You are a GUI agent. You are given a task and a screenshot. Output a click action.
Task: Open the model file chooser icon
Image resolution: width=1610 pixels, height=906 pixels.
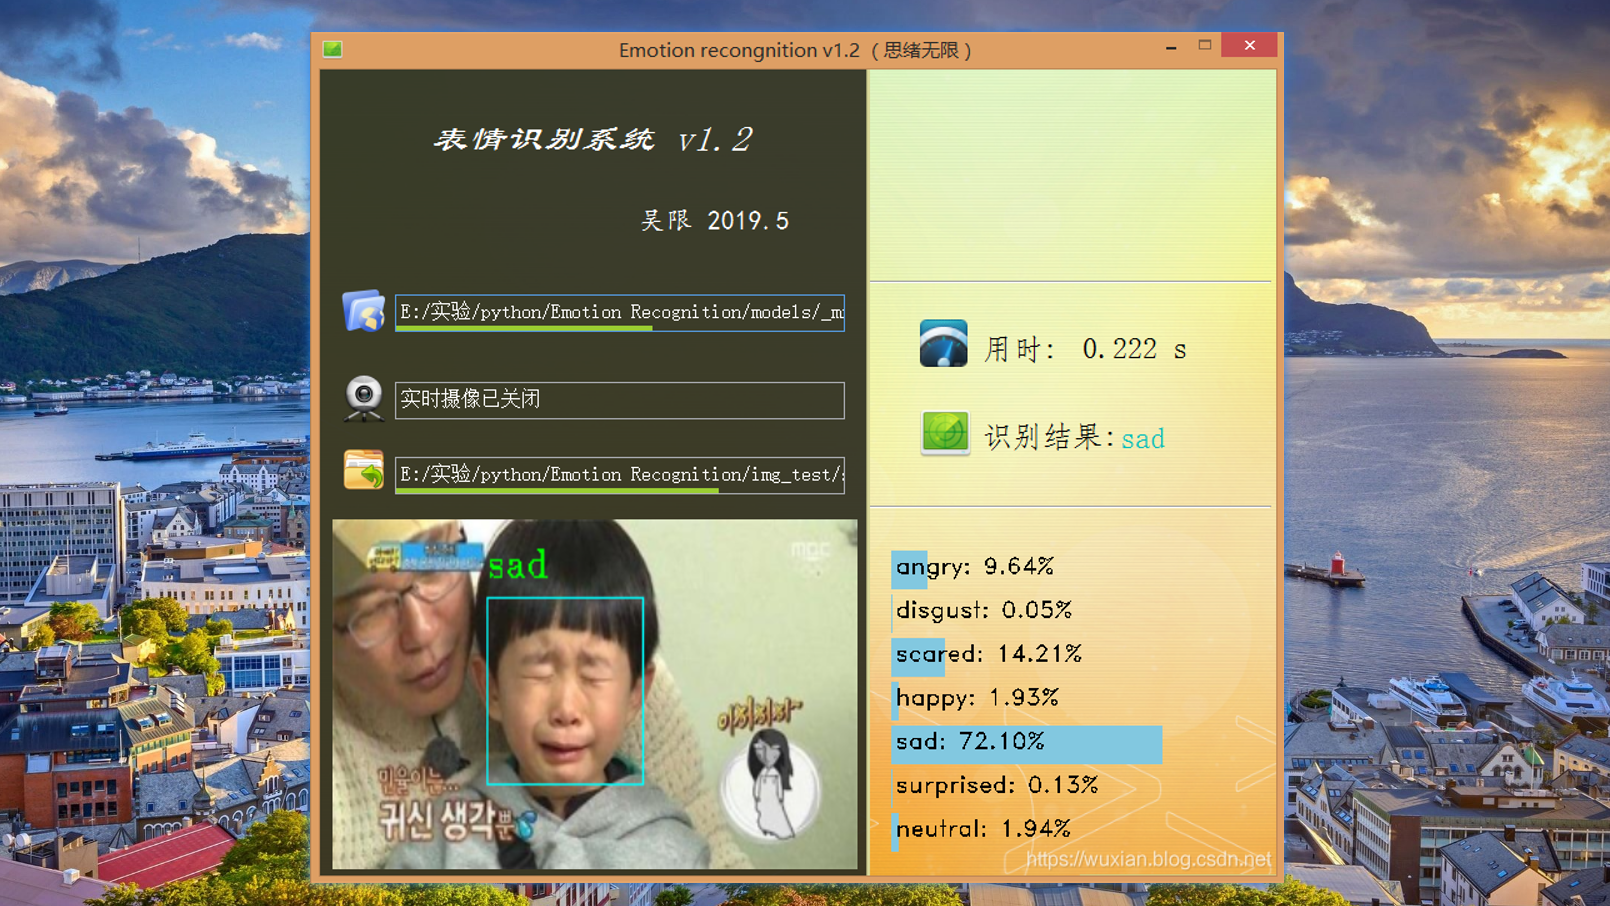(x=363, y=312)
